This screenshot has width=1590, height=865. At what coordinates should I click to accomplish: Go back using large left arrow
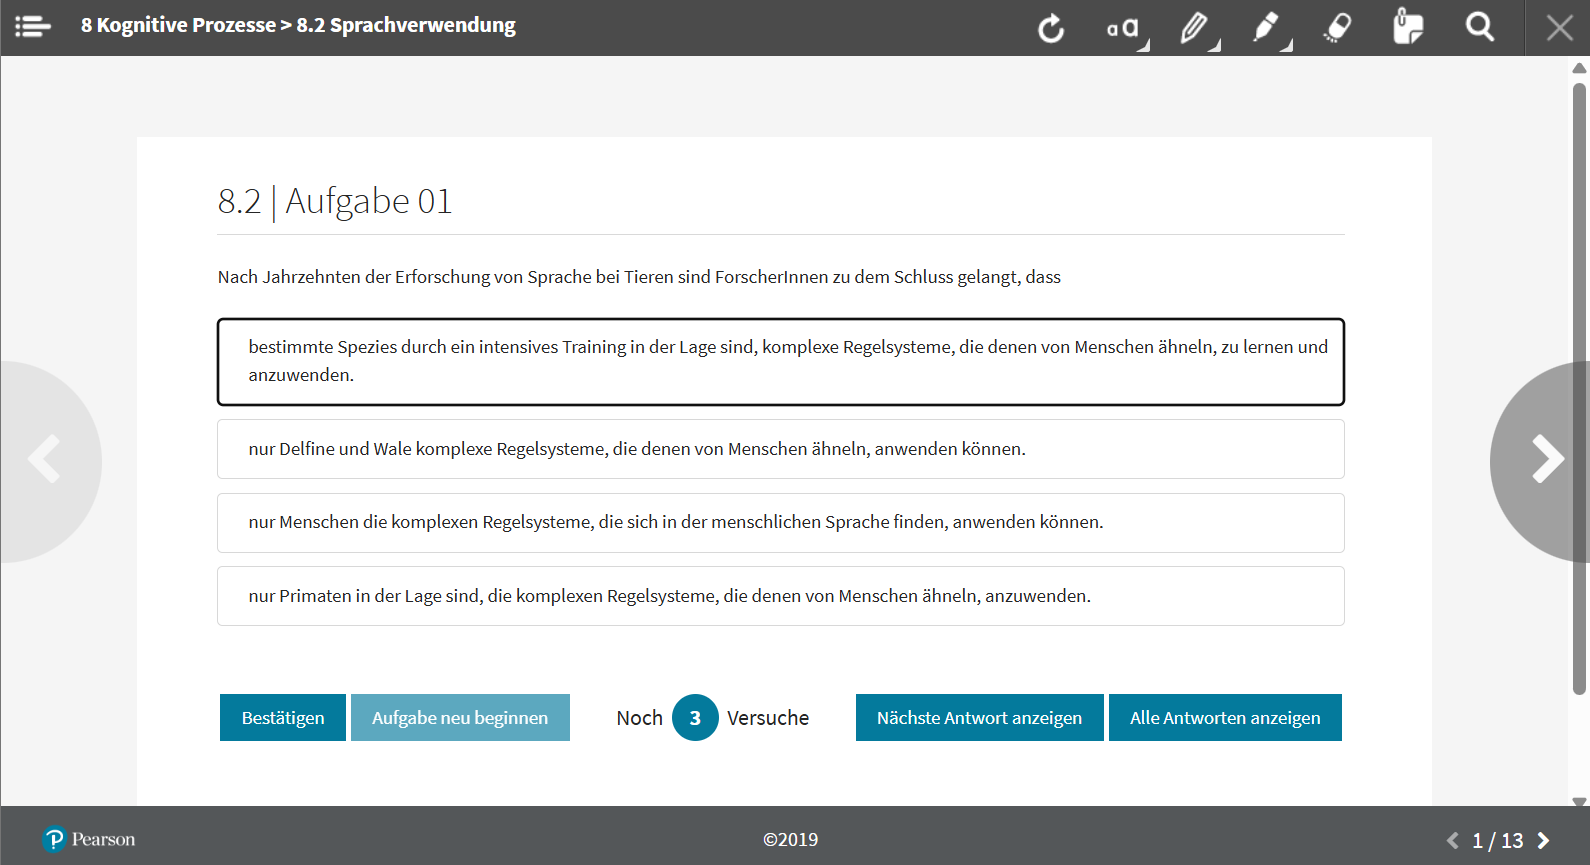[x=45, y=461]
